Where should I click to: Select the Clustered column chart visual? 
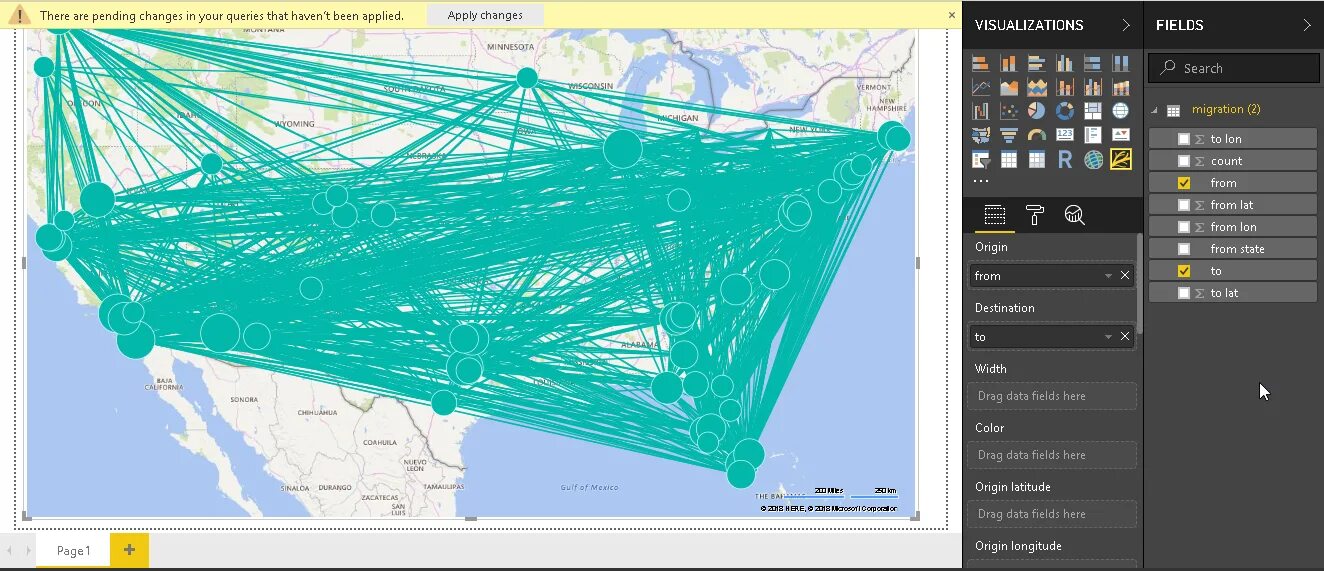point(1064,63)
